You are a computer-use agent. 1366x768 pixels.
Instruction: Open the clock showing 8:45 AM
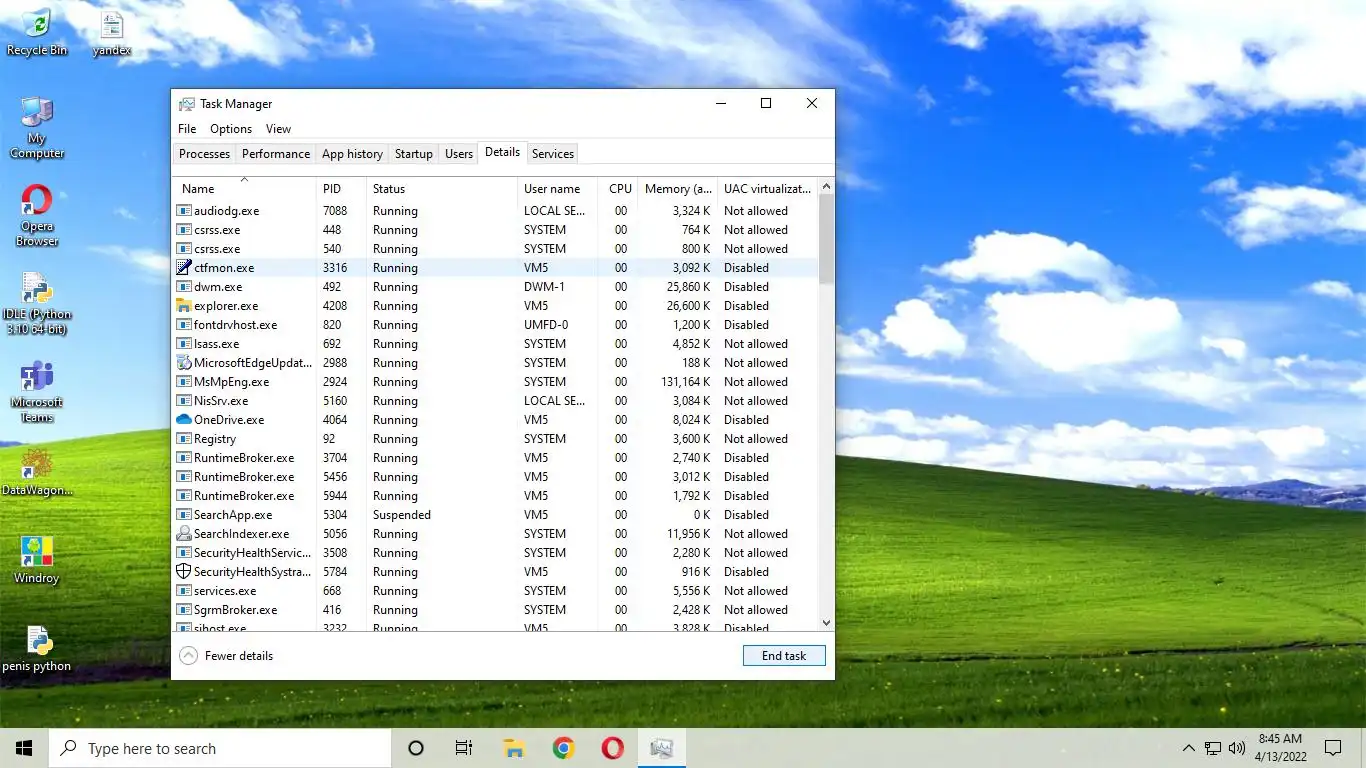tap(1280, 748)
